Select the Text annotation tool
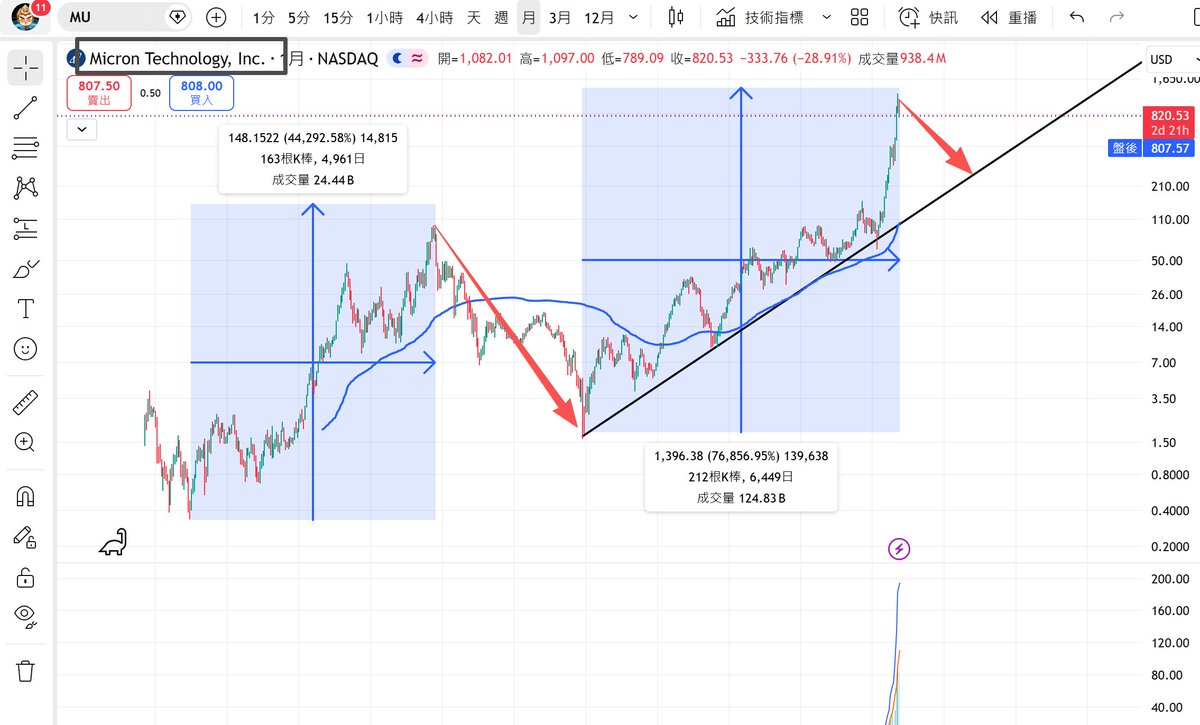This screenshot has width=1200, height=725. click(26, 309)
